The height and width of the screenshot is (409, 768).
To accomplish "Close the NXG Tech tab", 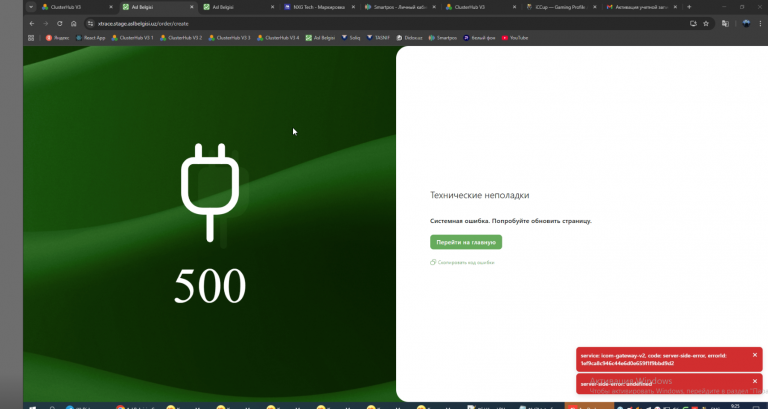I will click(x=353, y=7).
